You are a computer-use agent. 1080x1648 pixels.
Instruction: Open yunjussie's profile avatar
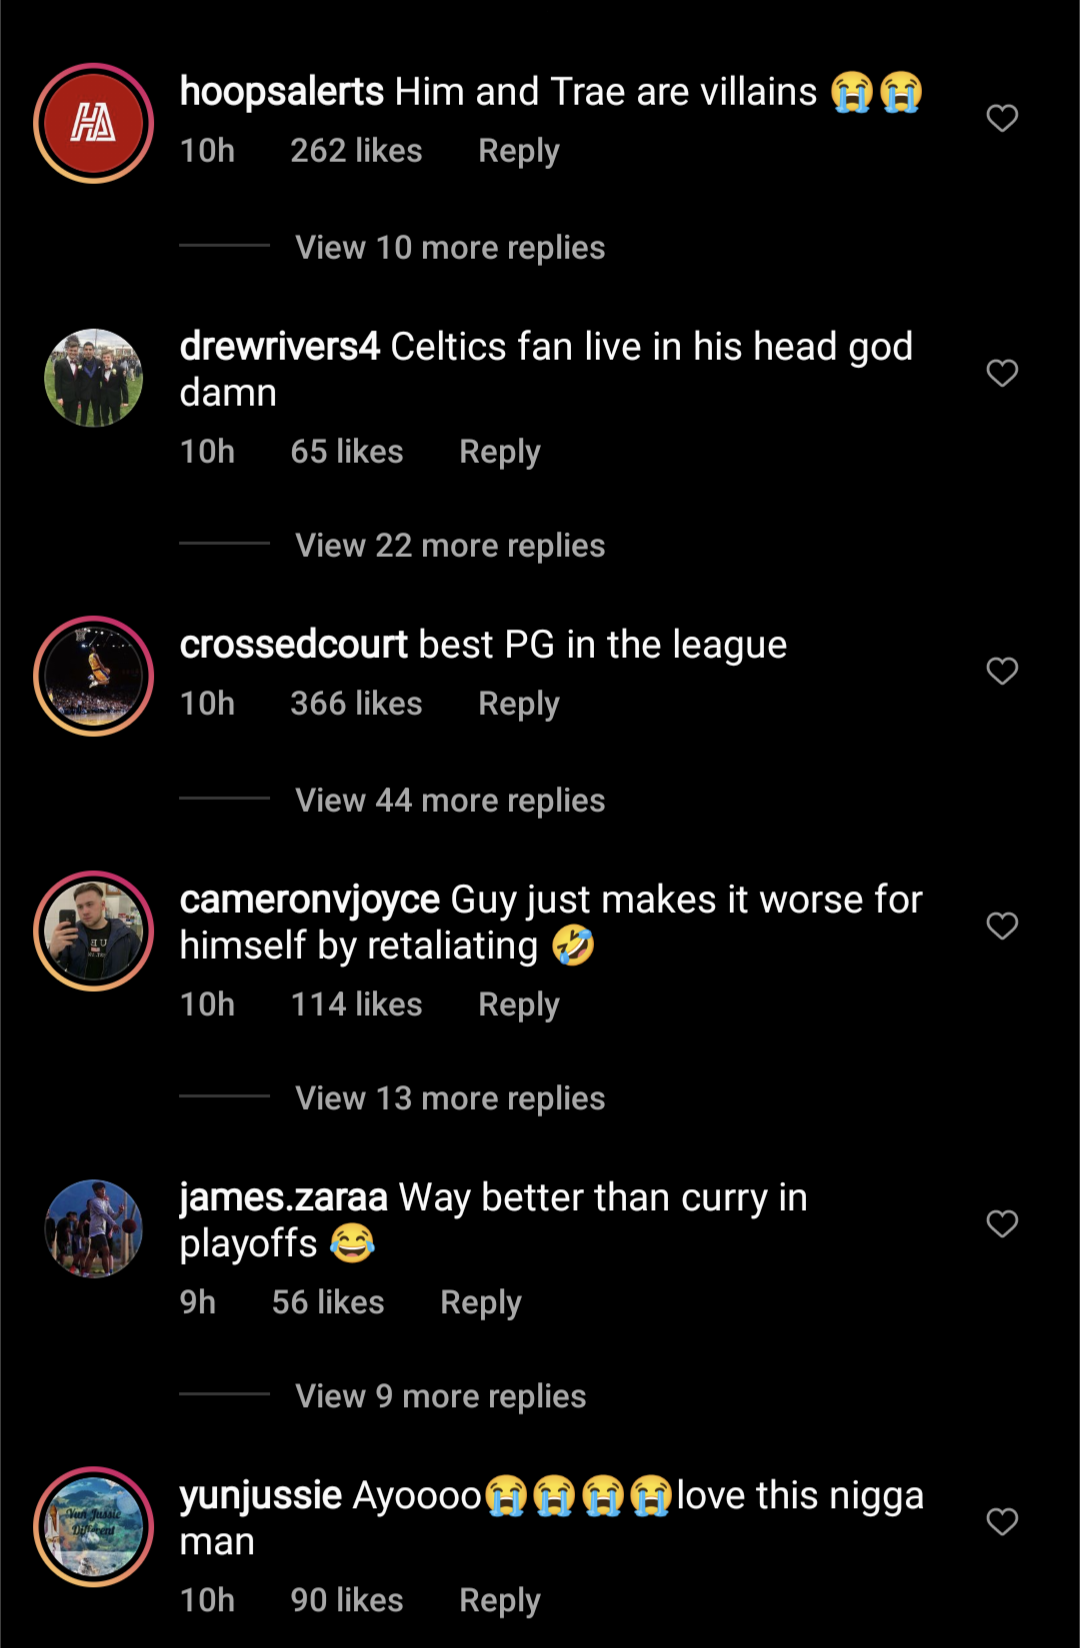(94, 1527)
